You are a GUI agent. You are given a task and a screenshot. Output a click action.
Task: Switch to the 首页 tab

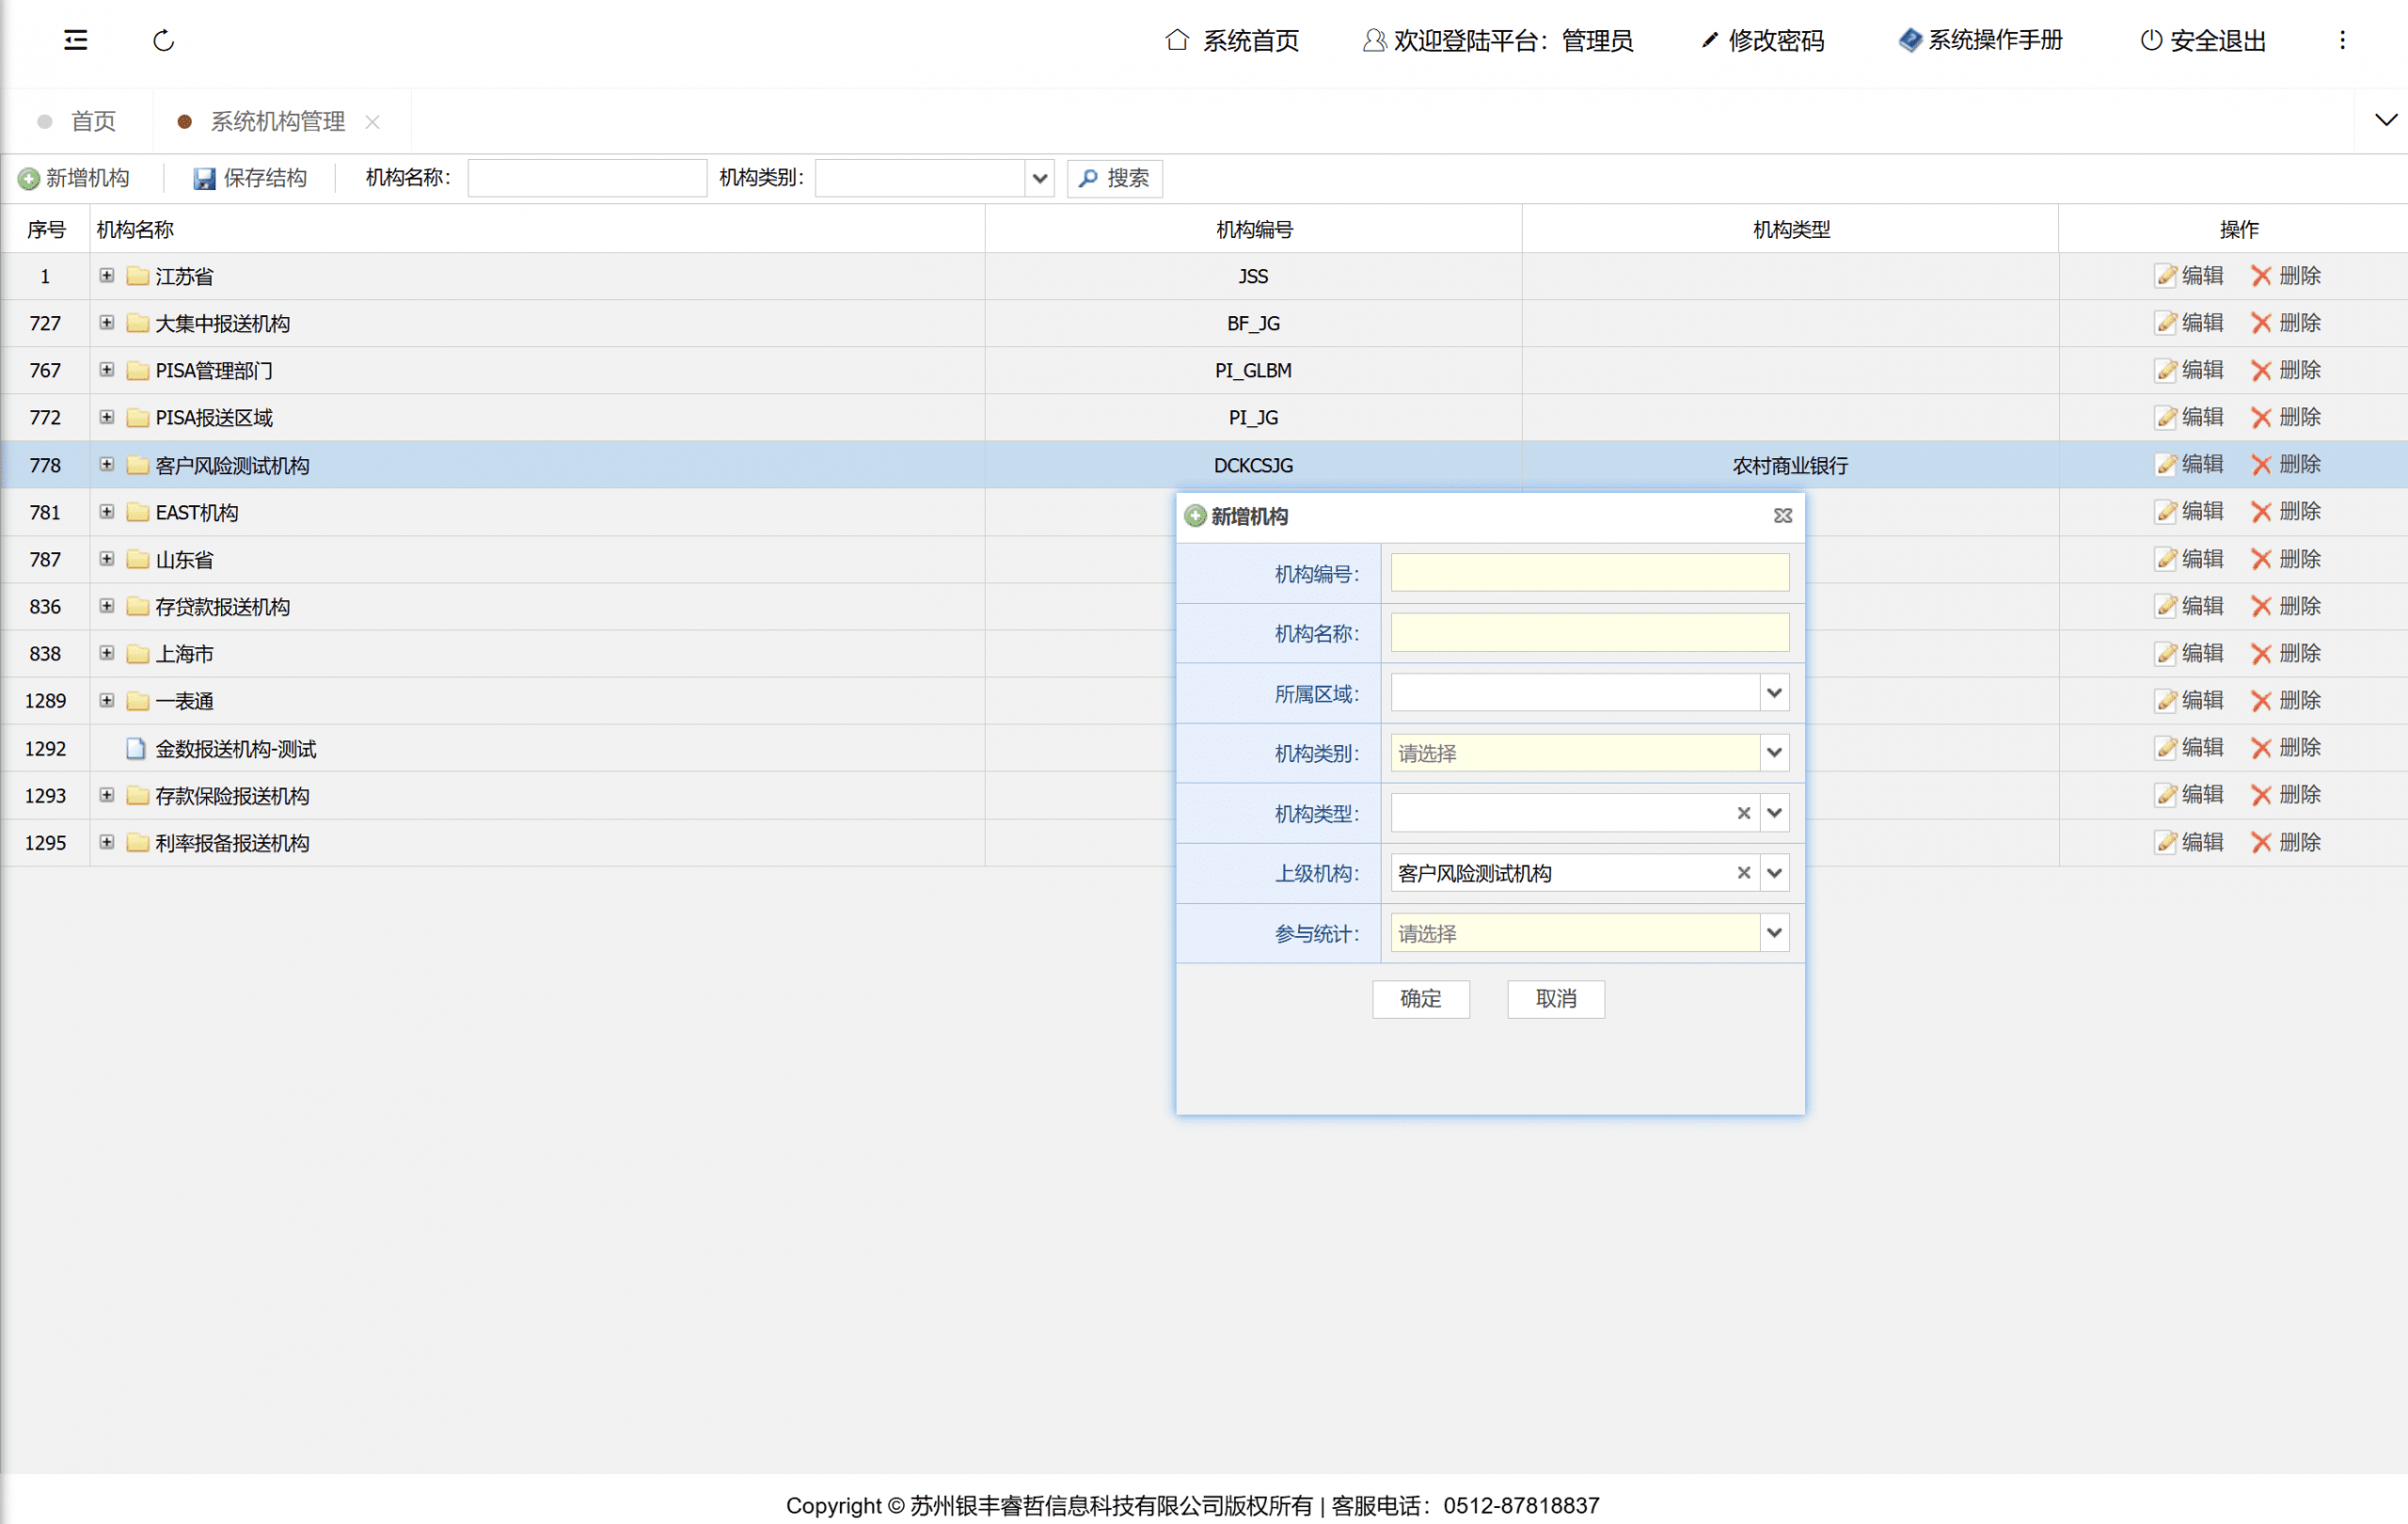pyautogui.click(x=93, y=121)
